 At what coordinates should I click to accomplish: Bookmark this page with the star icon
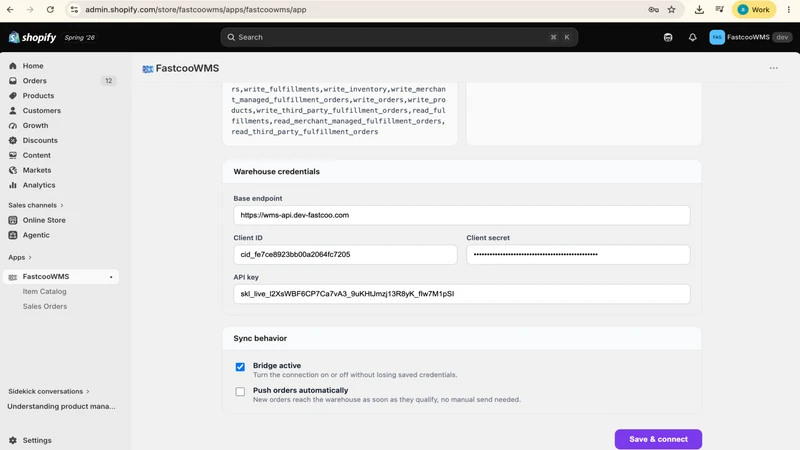(671, 10)
